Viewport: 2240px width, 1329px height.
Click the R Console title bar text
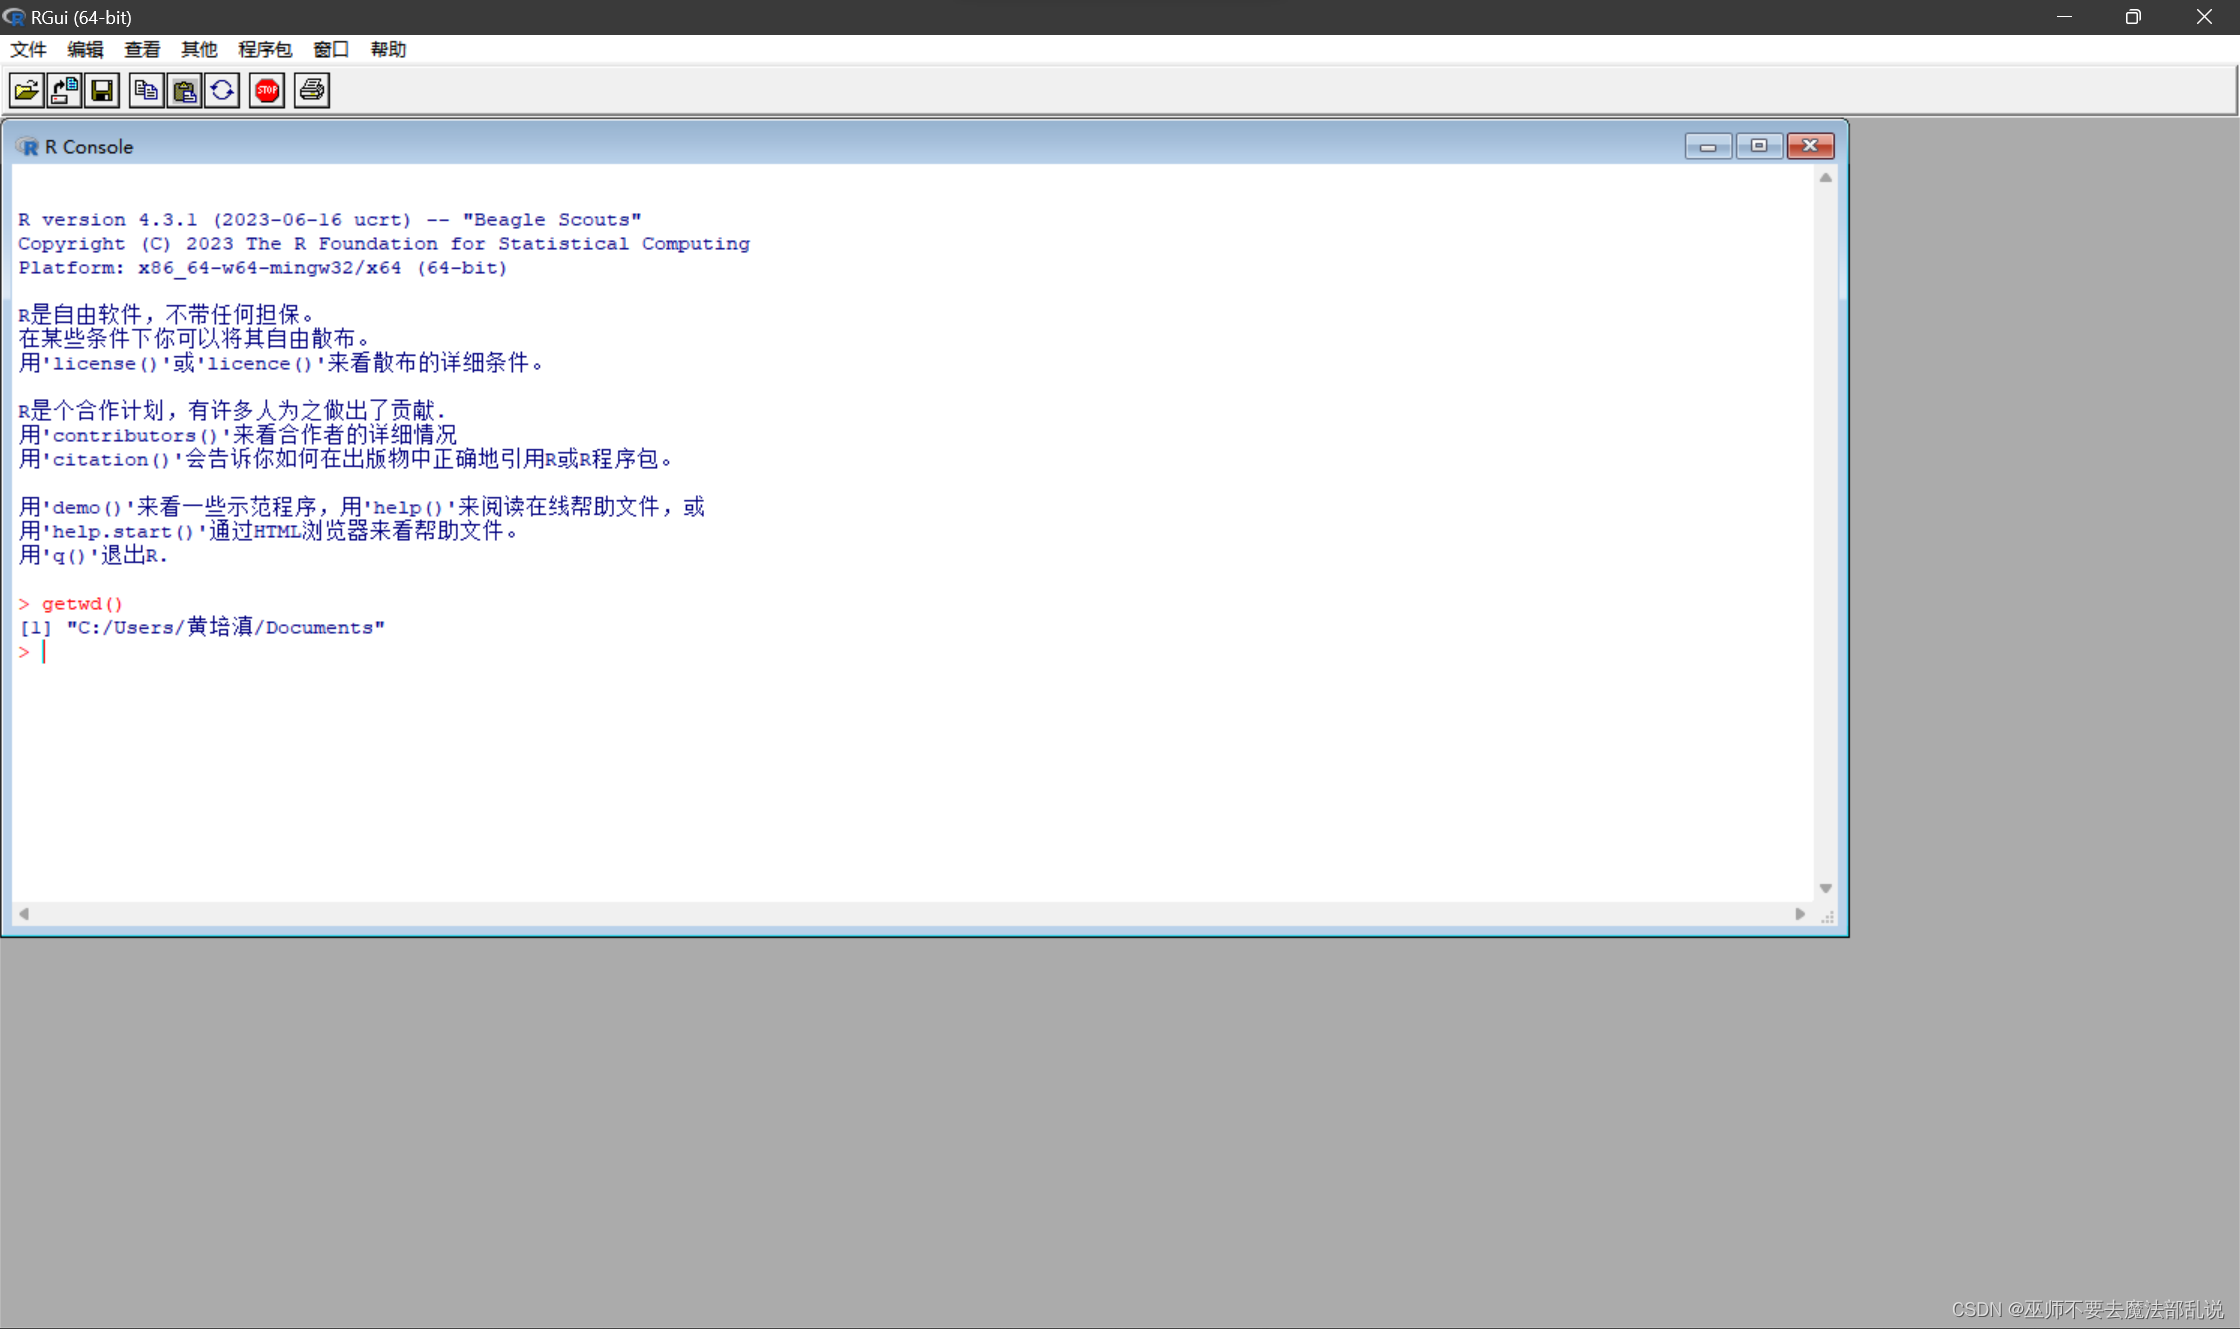(x=89, y=147)
